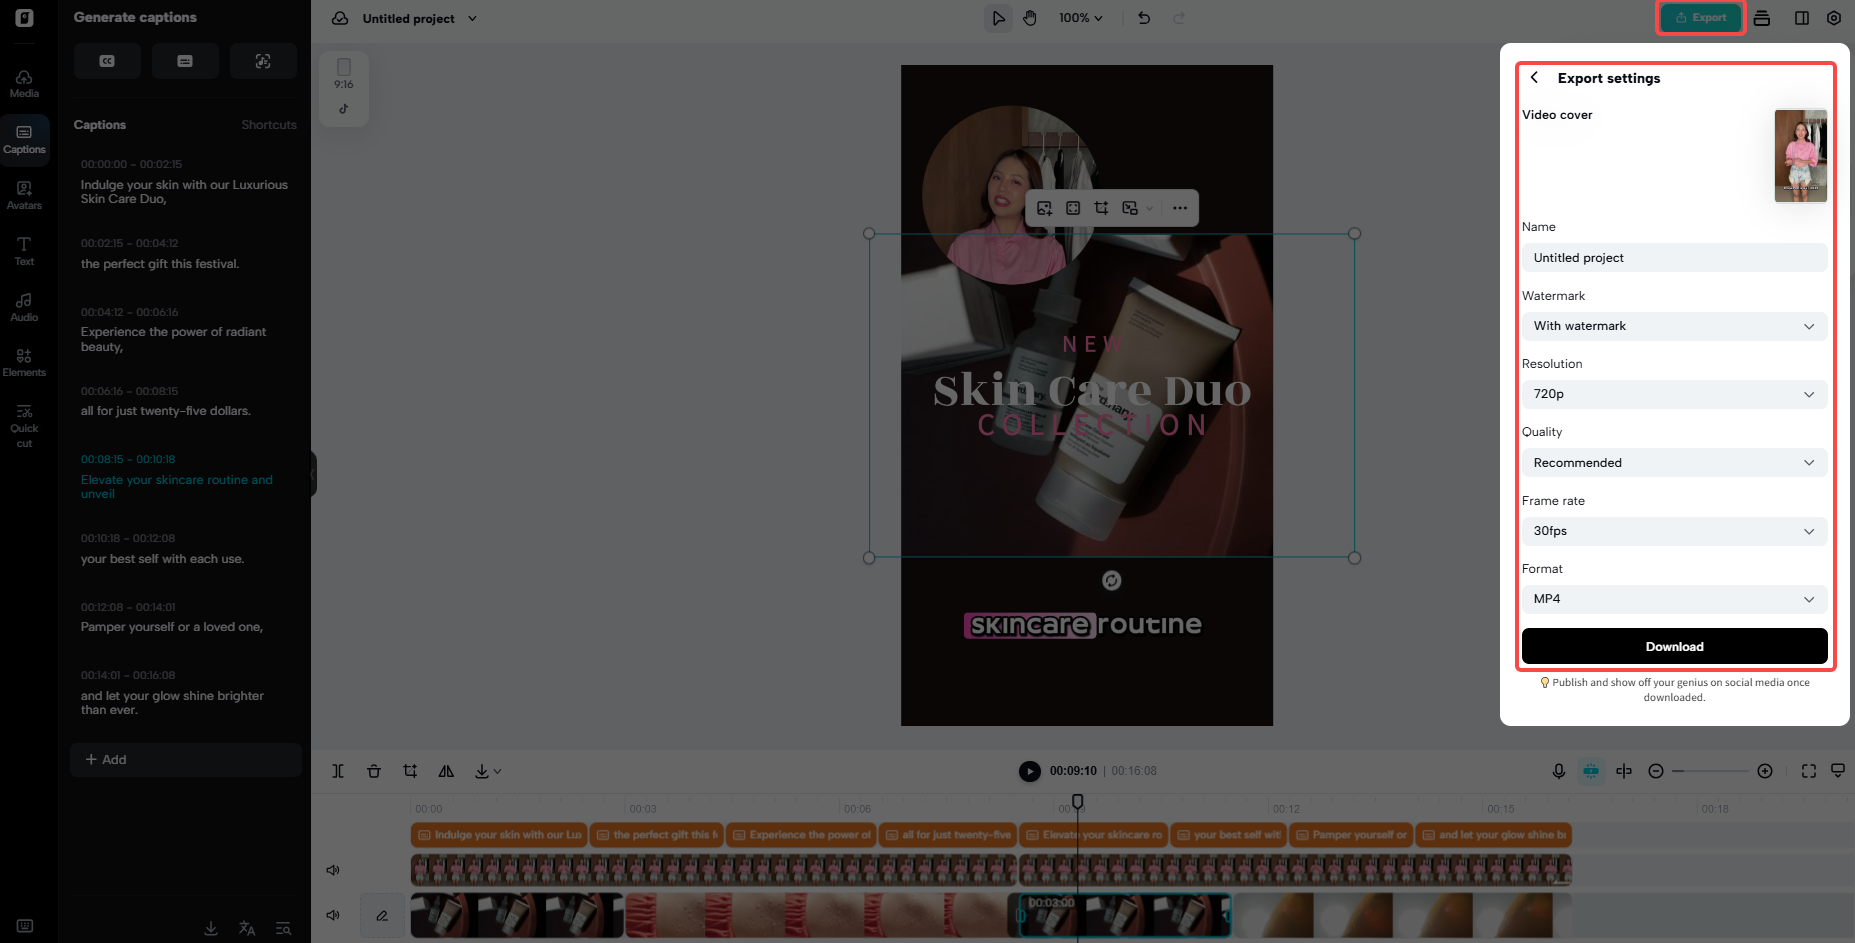Mute the captions audio track
The width and height of the screenshot is (1855, 943).
tap(333, 870)
